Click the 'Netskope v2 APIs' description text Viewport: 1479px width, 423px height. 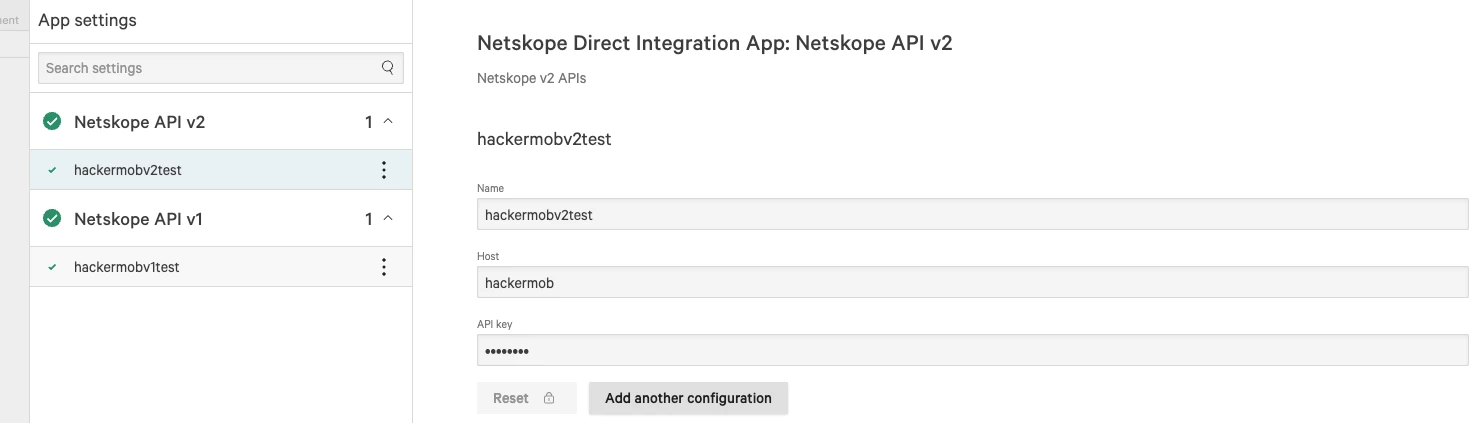coord(532,78)
